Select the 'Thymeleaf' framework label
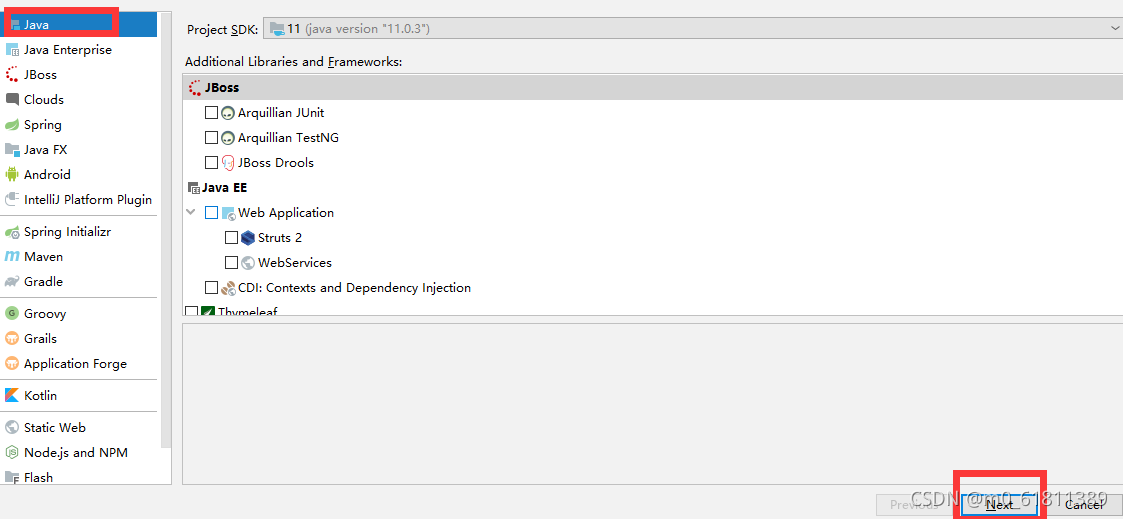 247,311
